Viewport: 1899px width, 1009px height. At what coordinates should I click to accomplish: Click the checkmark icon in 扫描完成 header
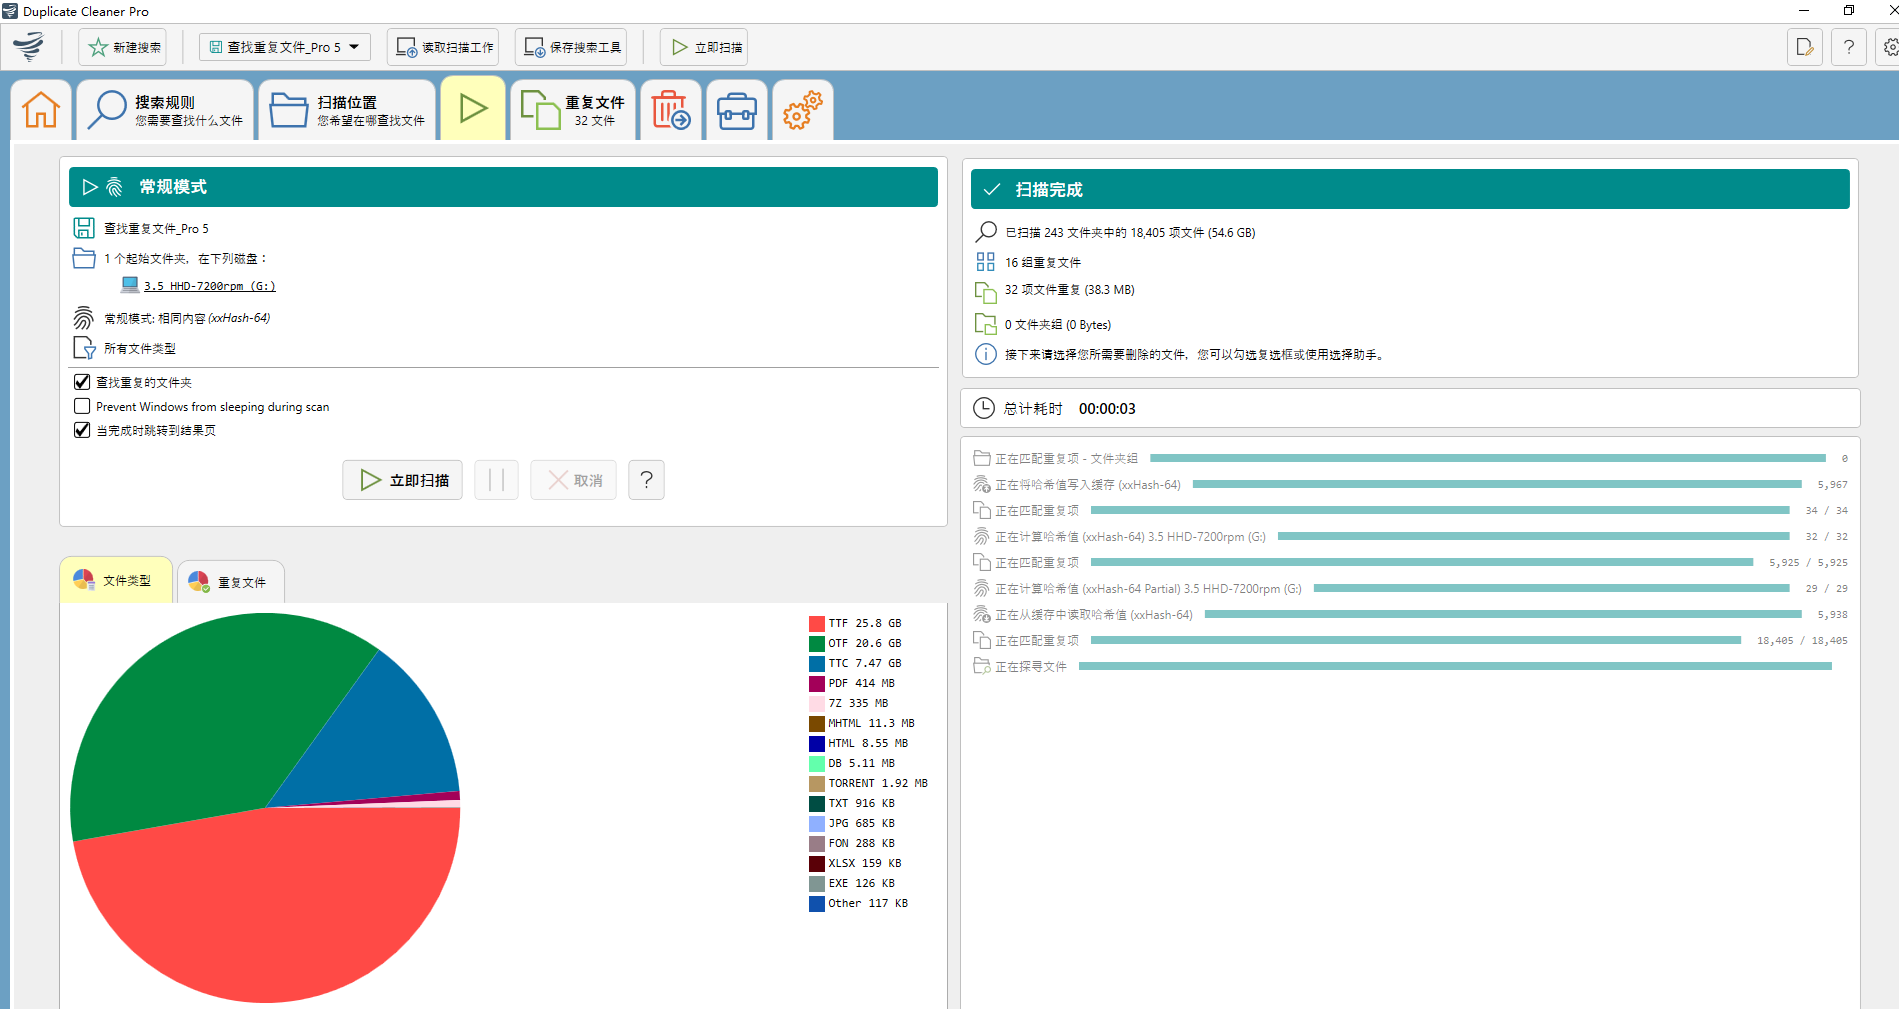point(992,189)
